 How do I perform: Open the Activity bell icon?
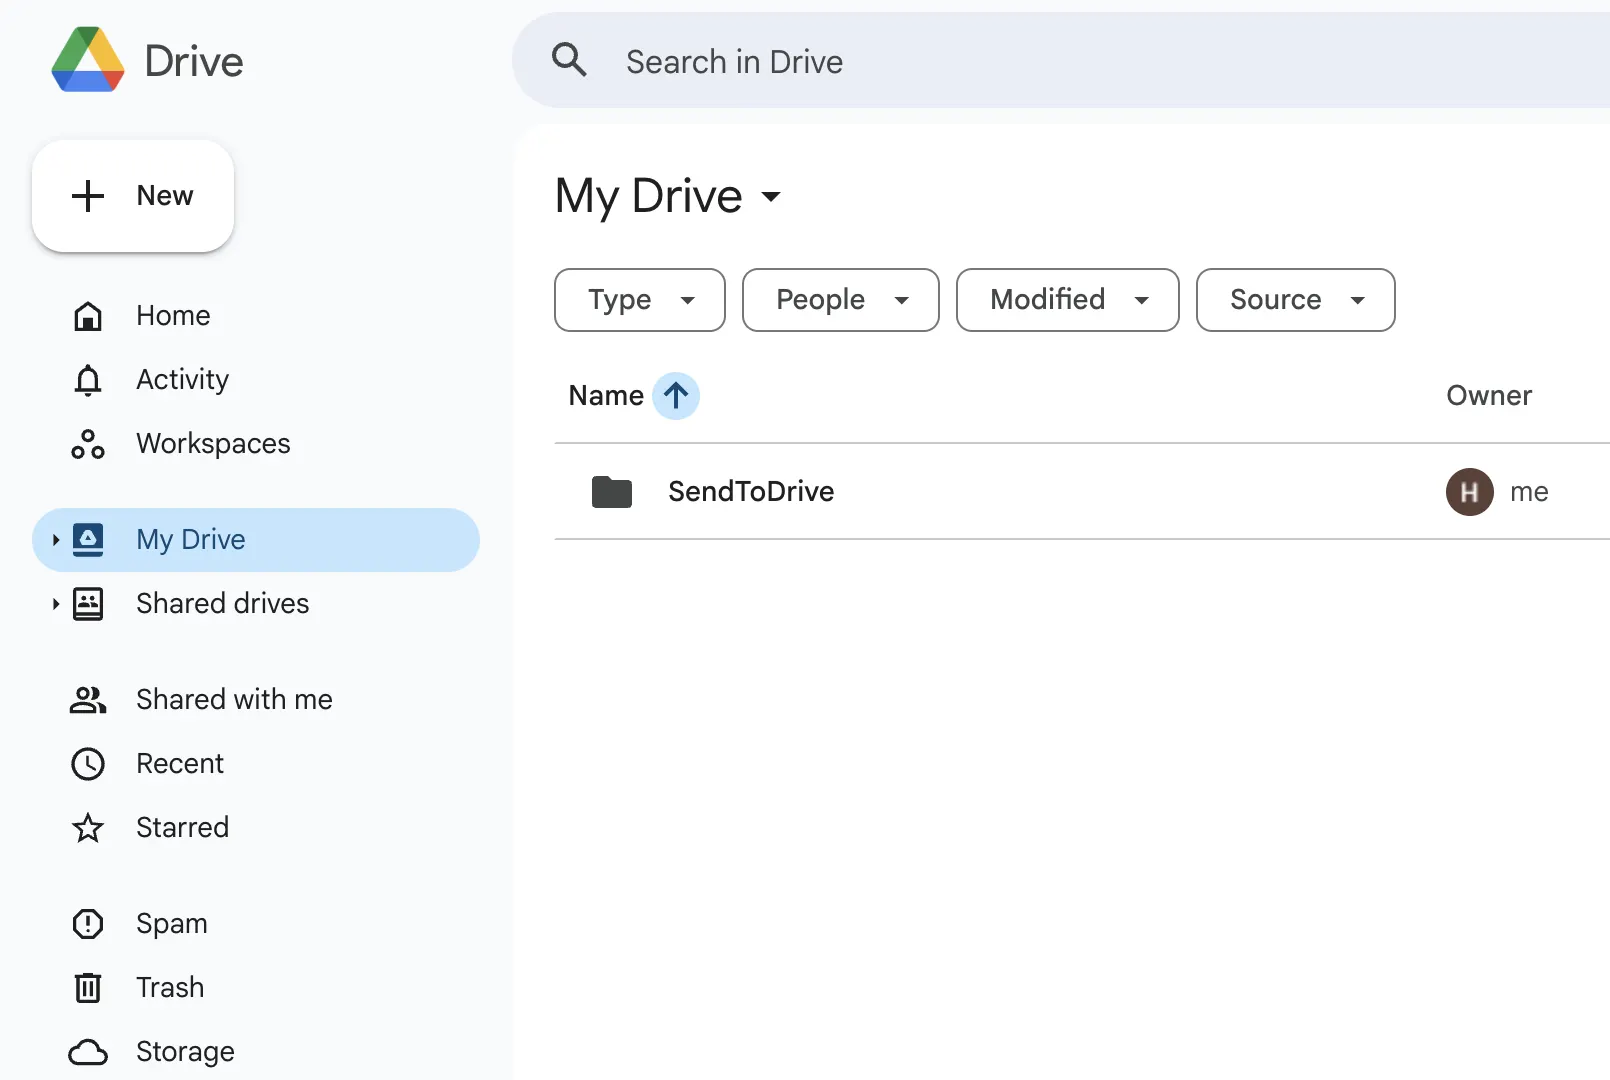pos(88,379)
